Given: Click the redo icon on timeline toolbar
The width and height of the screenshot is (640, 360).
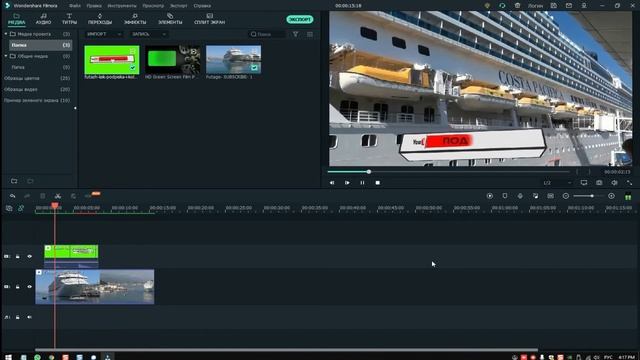Looking at the screenshot, I should pos(27,196).
